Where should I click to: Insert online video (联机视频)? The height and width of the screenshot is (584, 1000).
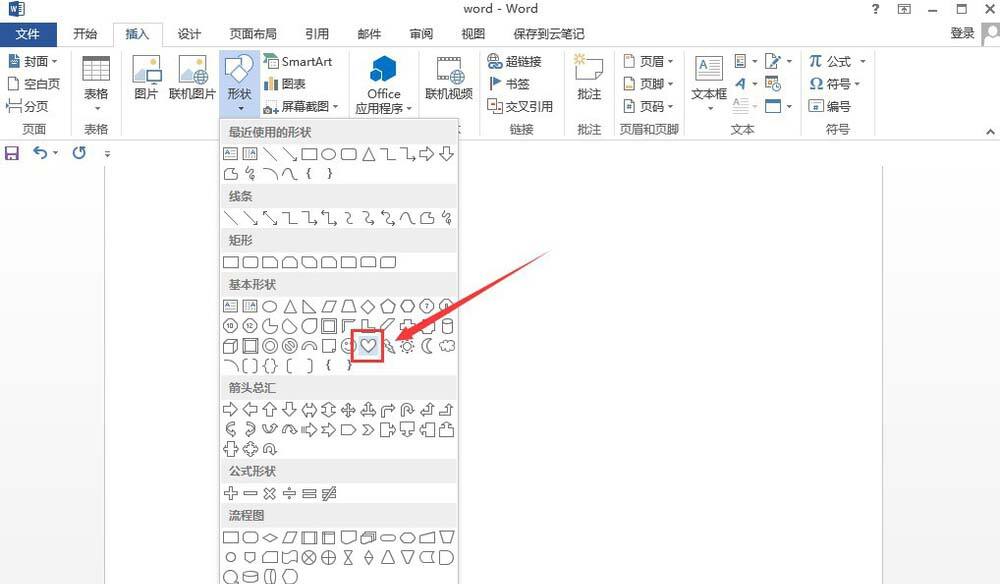pos(449,78)
